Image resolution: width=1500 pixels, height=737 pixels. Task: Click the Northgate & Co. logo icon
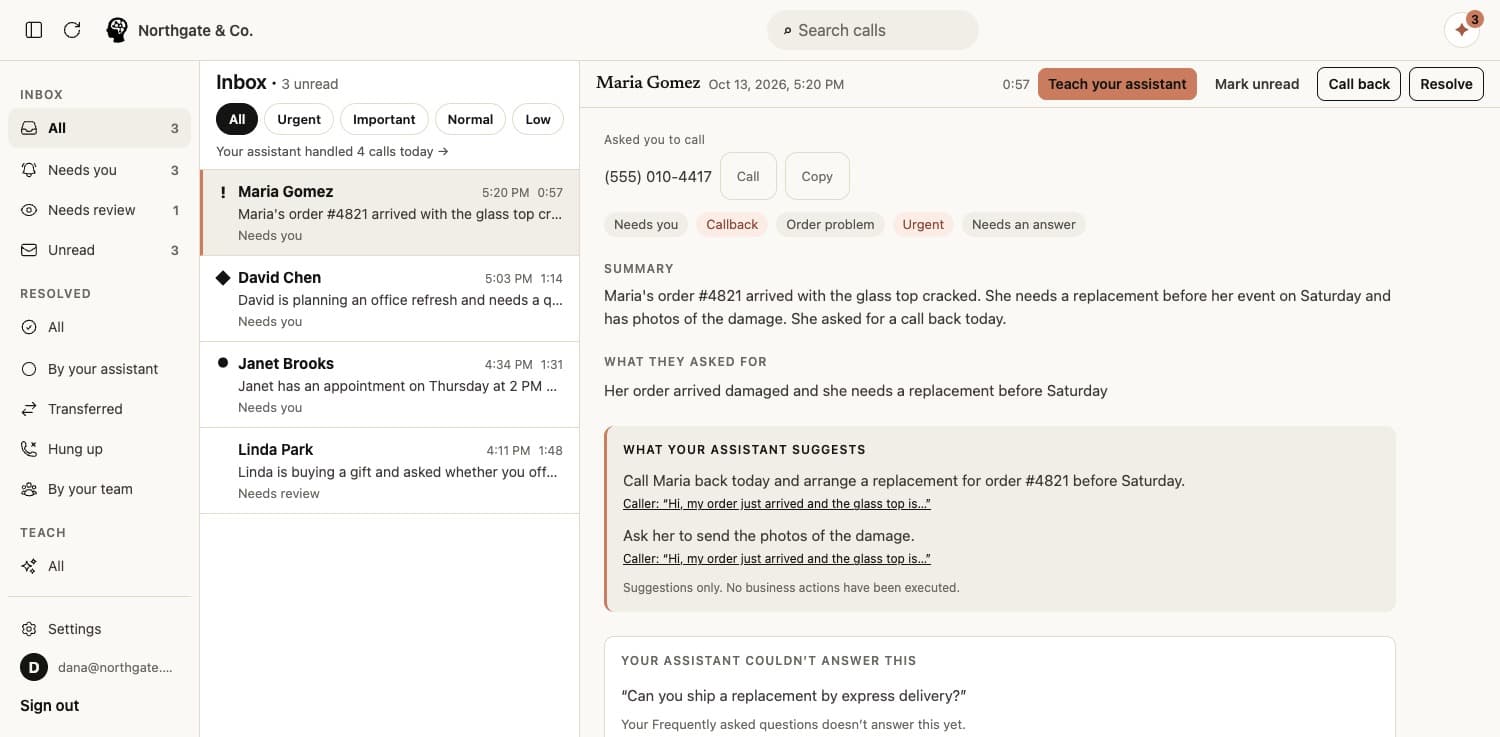tap(117, 30)
